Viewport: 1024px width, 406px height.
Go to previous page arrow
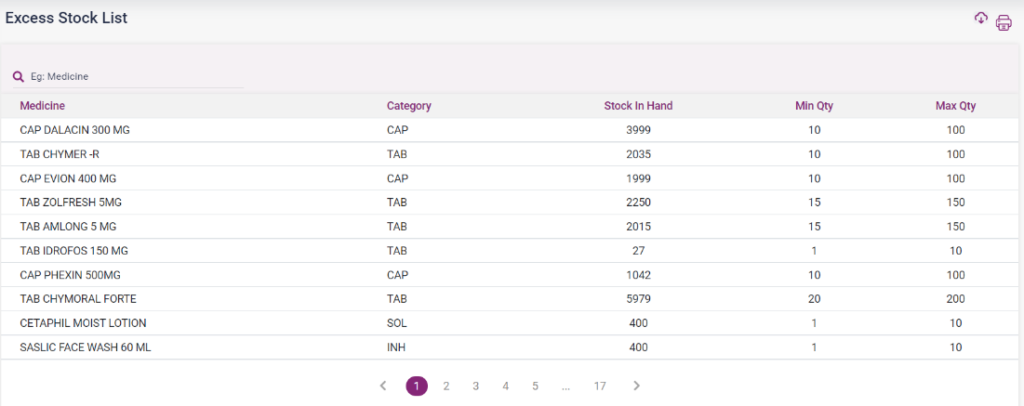tap(383, 386)
